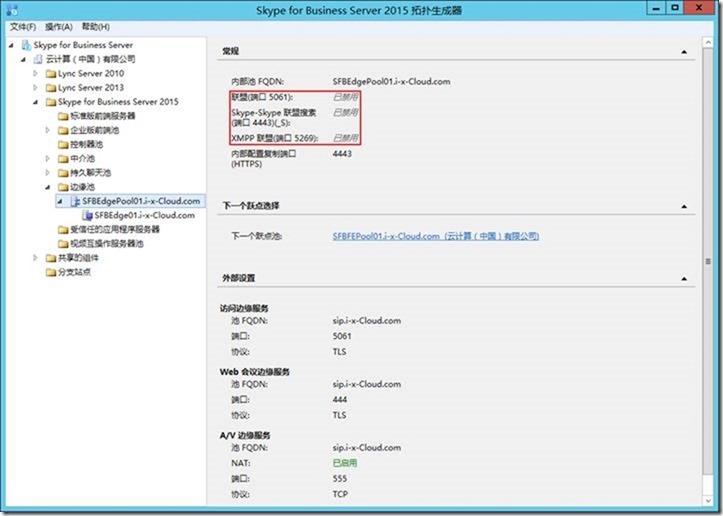Click the 5061 access edge port value
The height and width of the screenshot is (516, 723).
pos(342,336)
